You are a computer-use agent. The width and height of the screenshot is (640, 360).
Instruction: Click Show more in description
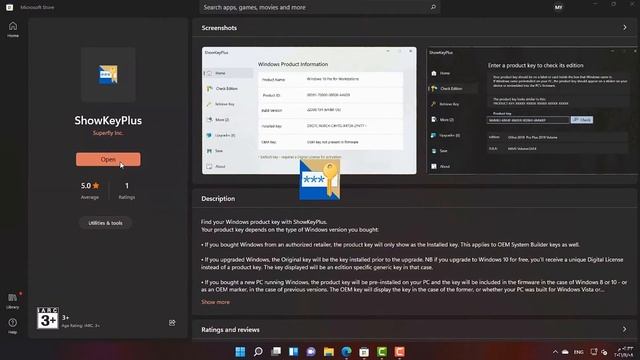(x=215, y=302)
